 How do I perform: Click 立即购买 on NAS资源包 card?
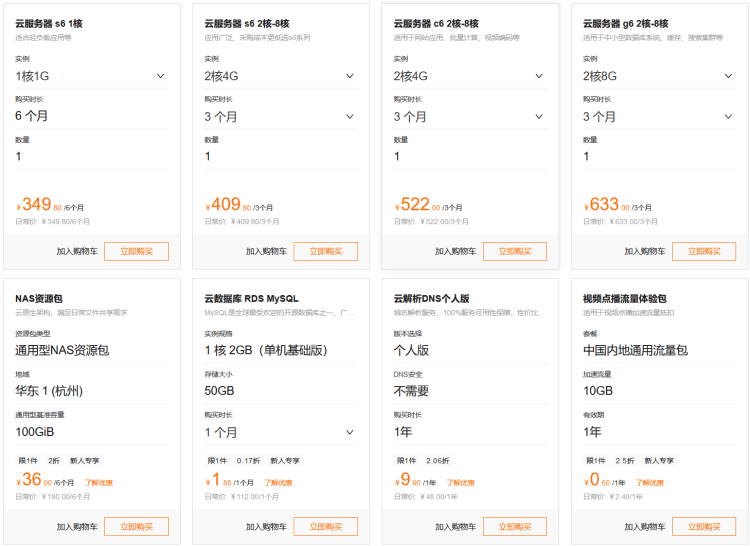click(136, 527)
